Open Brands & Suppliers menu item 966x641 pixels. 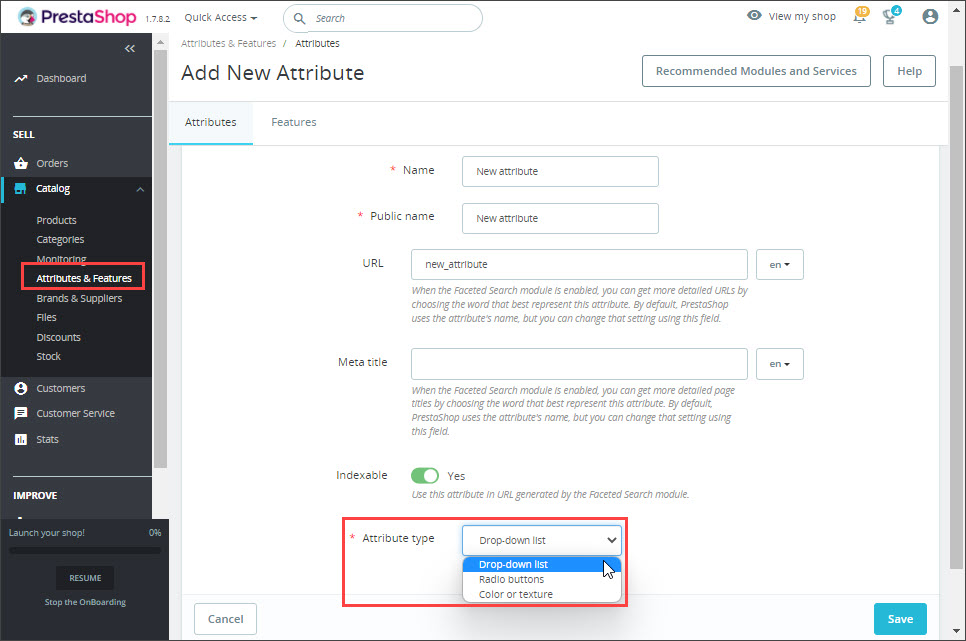[79, 298]
